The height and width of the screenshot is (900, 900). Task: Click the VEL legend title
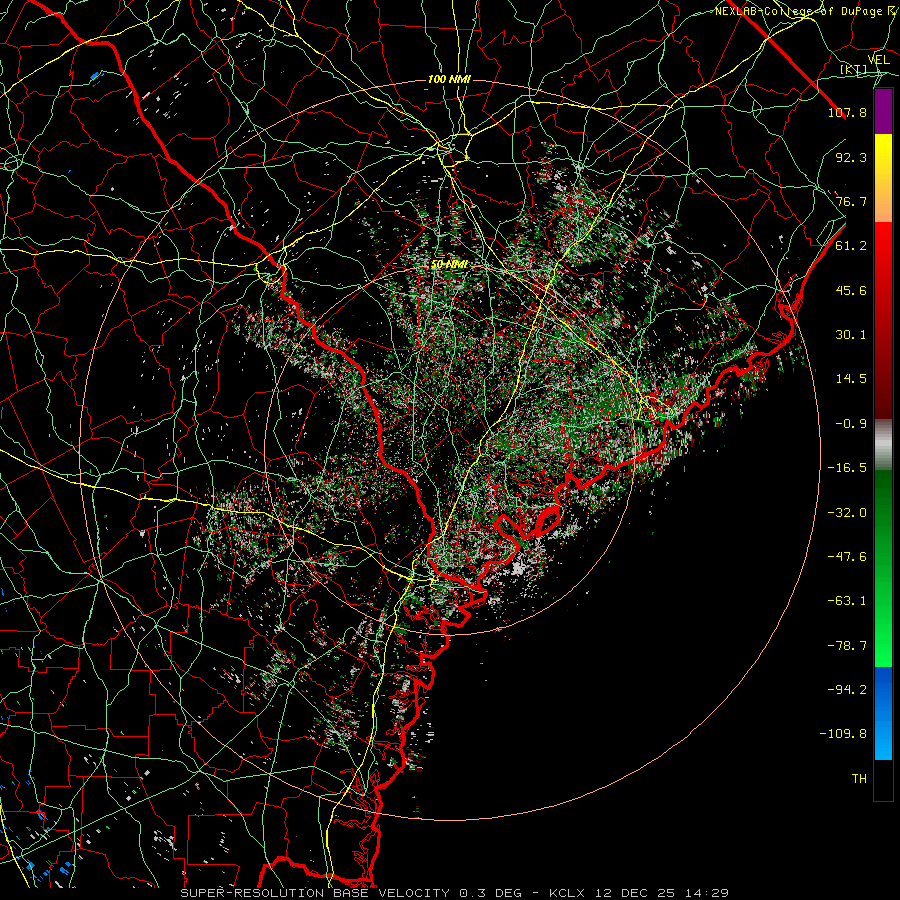pos(879,59)
